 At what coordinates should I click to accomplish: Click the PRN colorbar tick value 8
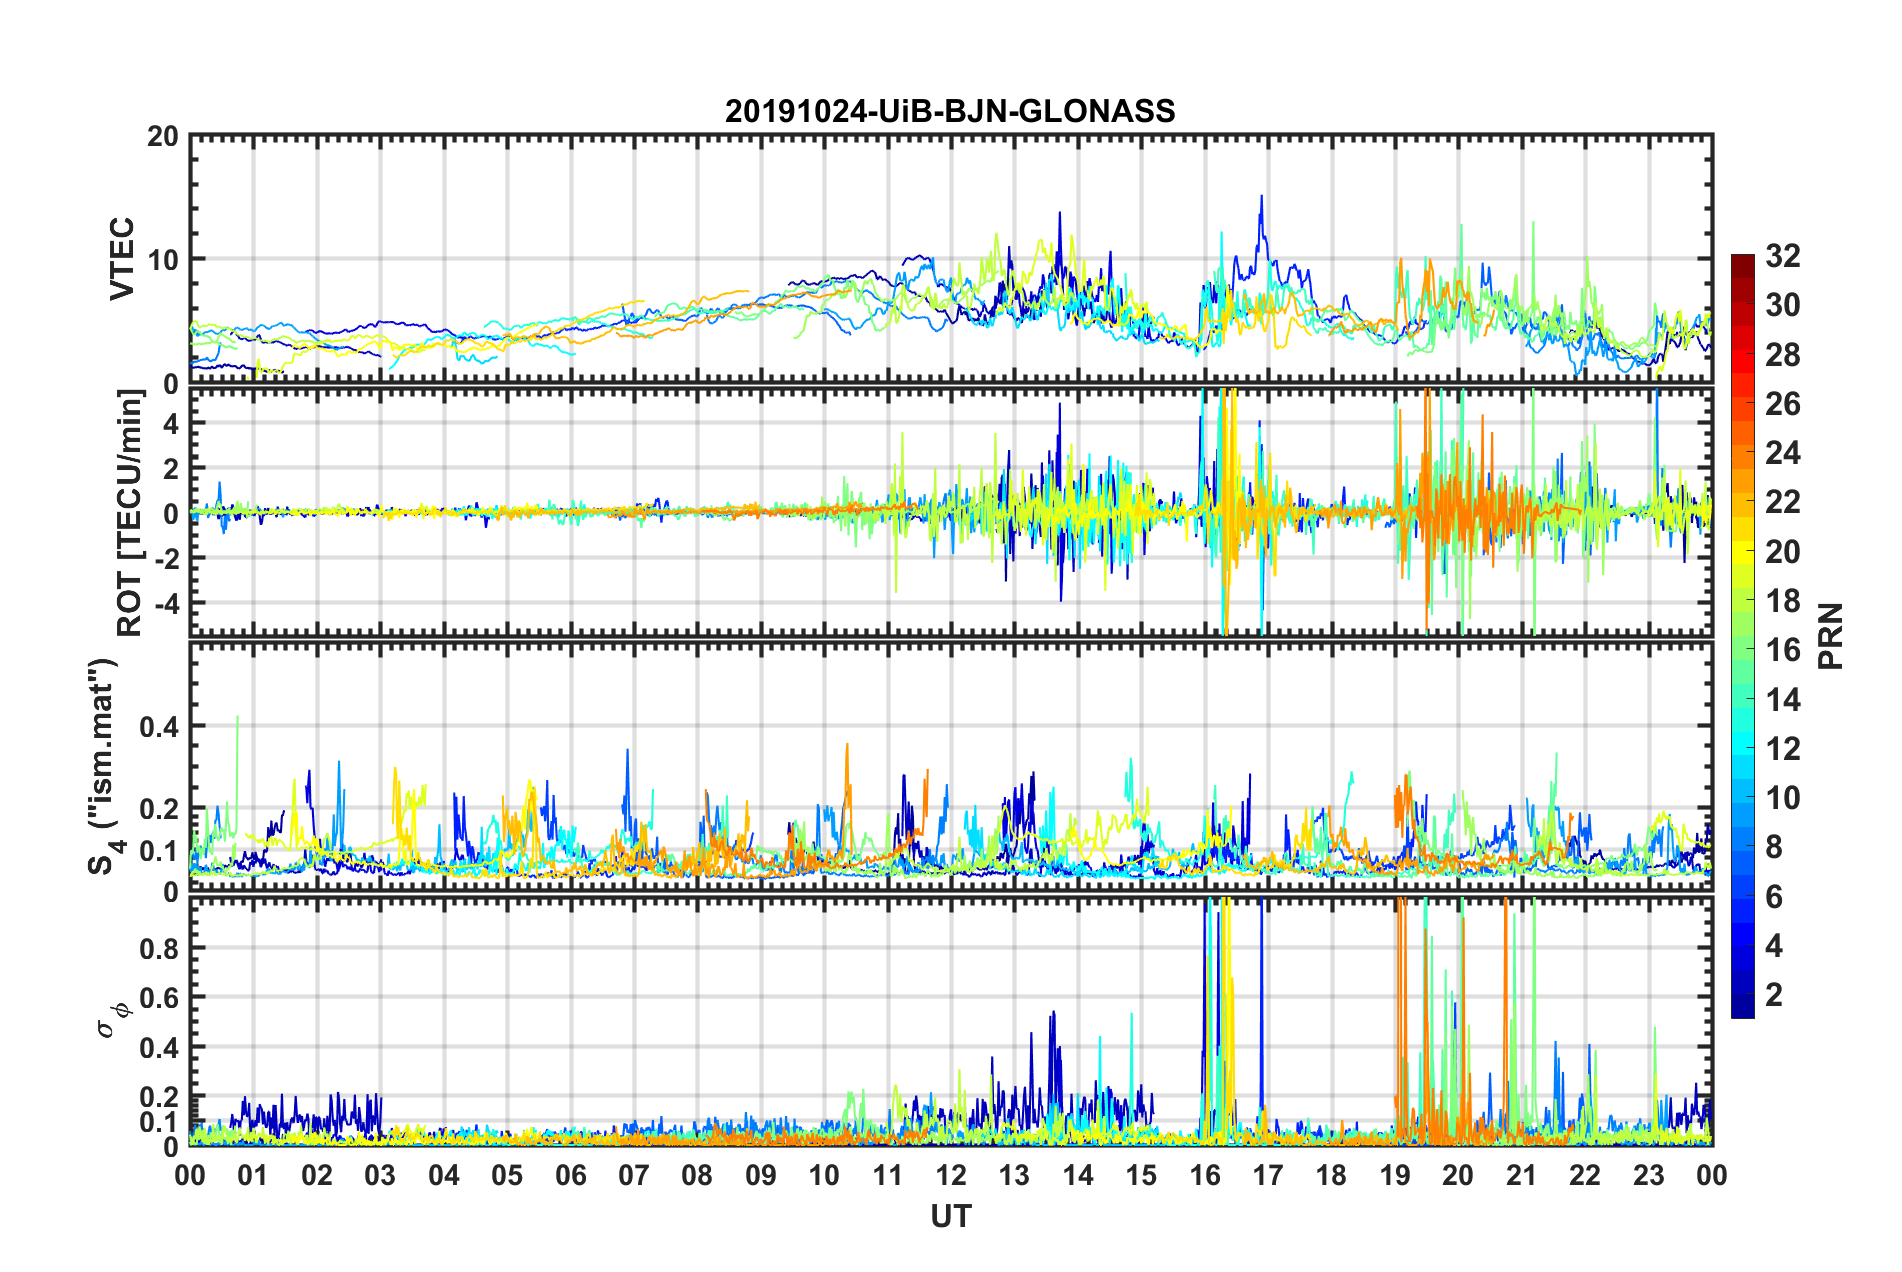(1774, 847)
